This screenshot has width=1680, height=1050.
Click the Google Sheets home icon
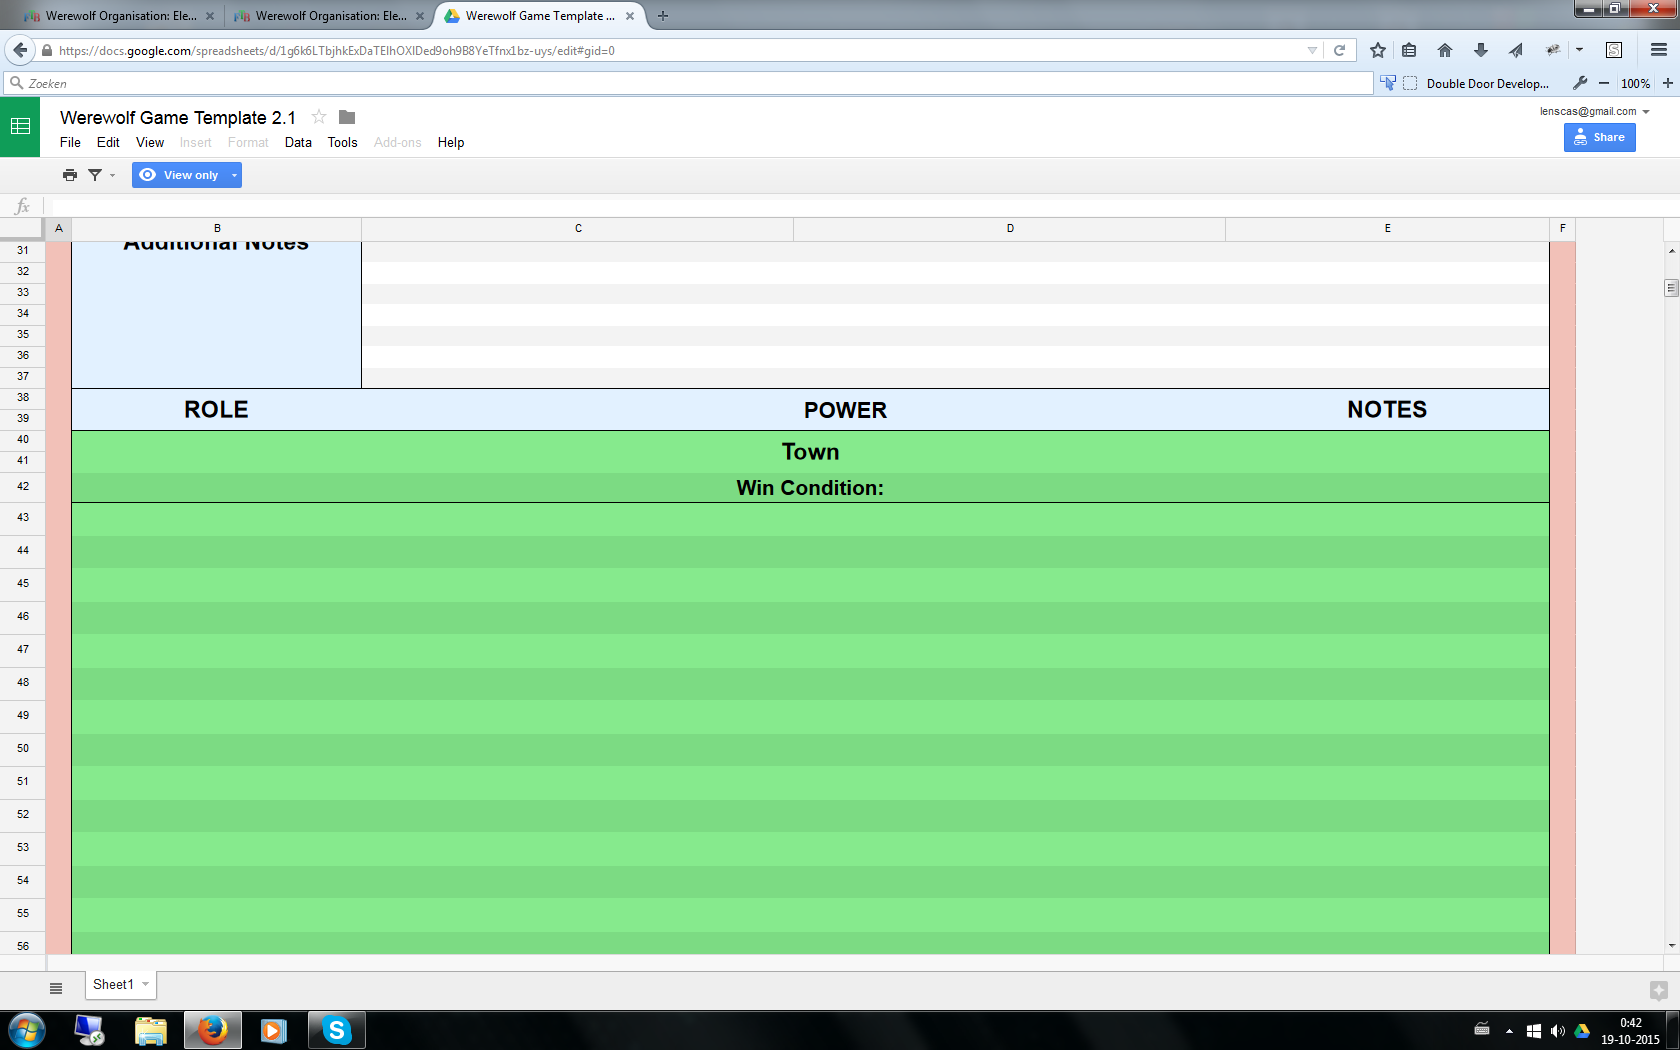[x=20, y=127]
